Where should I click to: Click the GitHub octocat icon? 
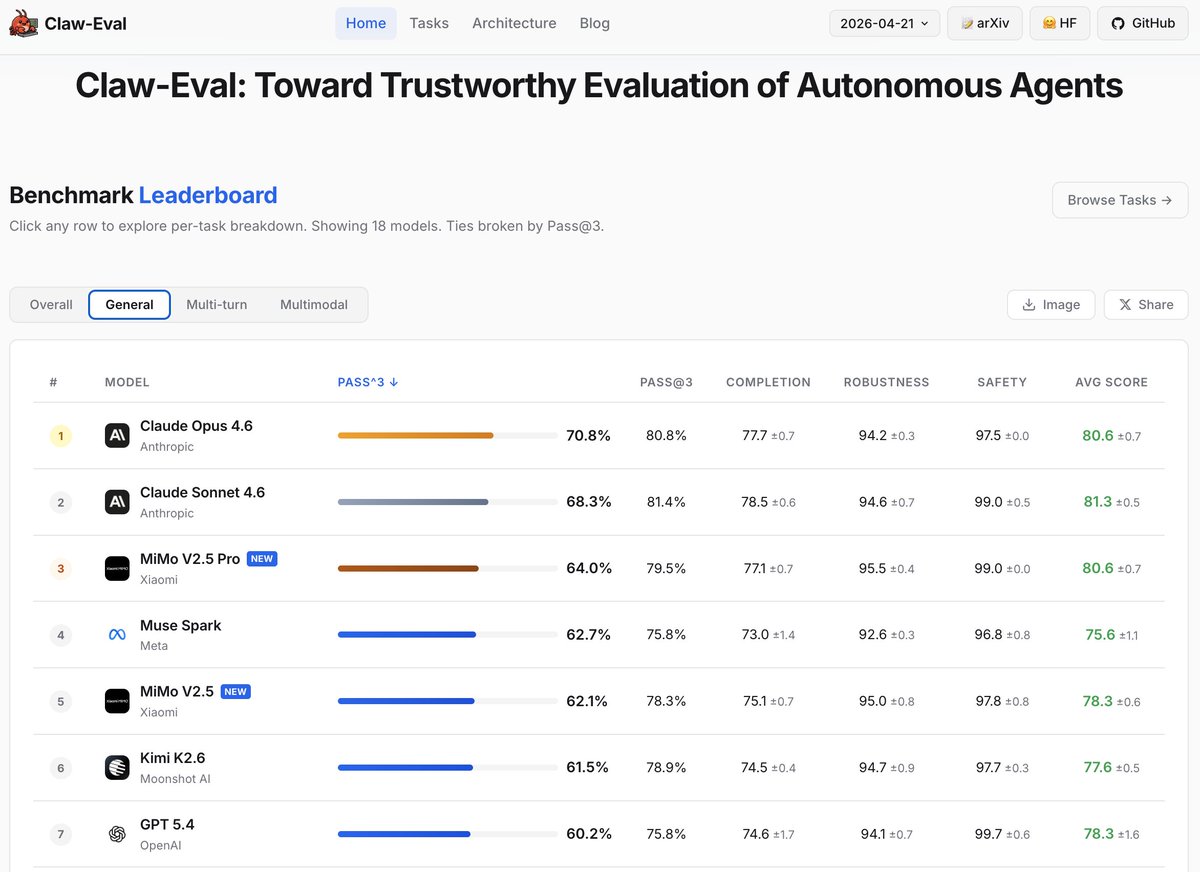click(1118, 23)
